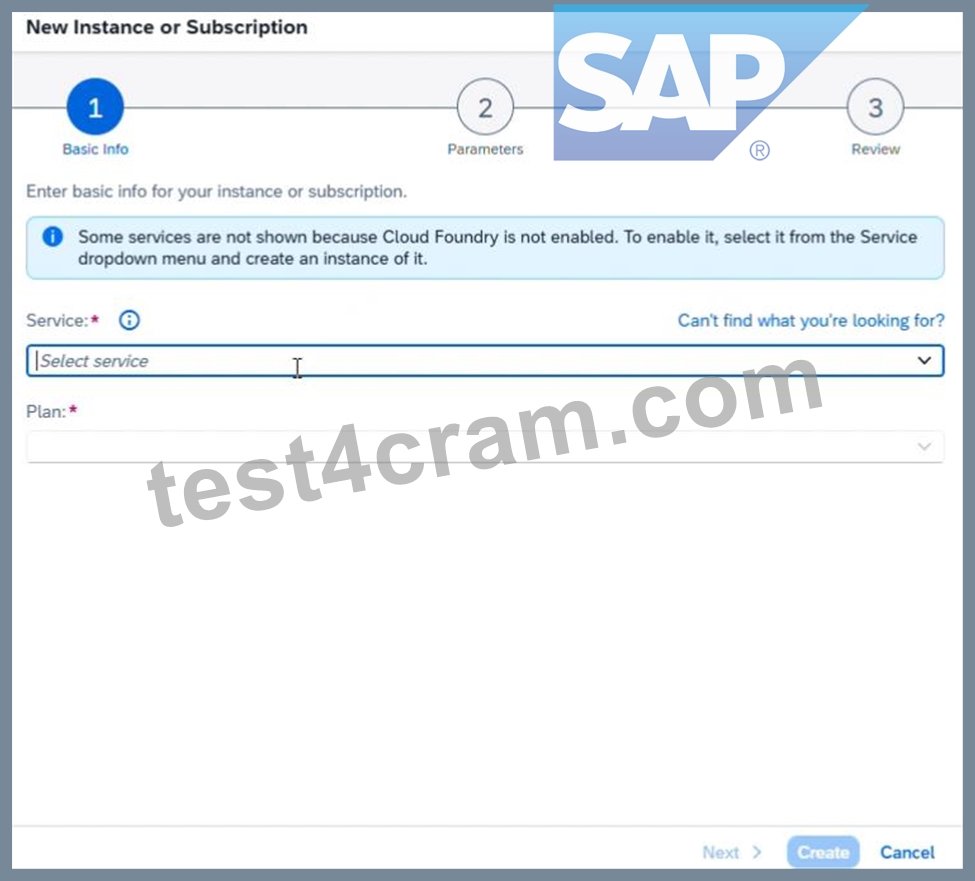
Task: Click the chevron arrow next to Next
Action: [x=757, y=852]
